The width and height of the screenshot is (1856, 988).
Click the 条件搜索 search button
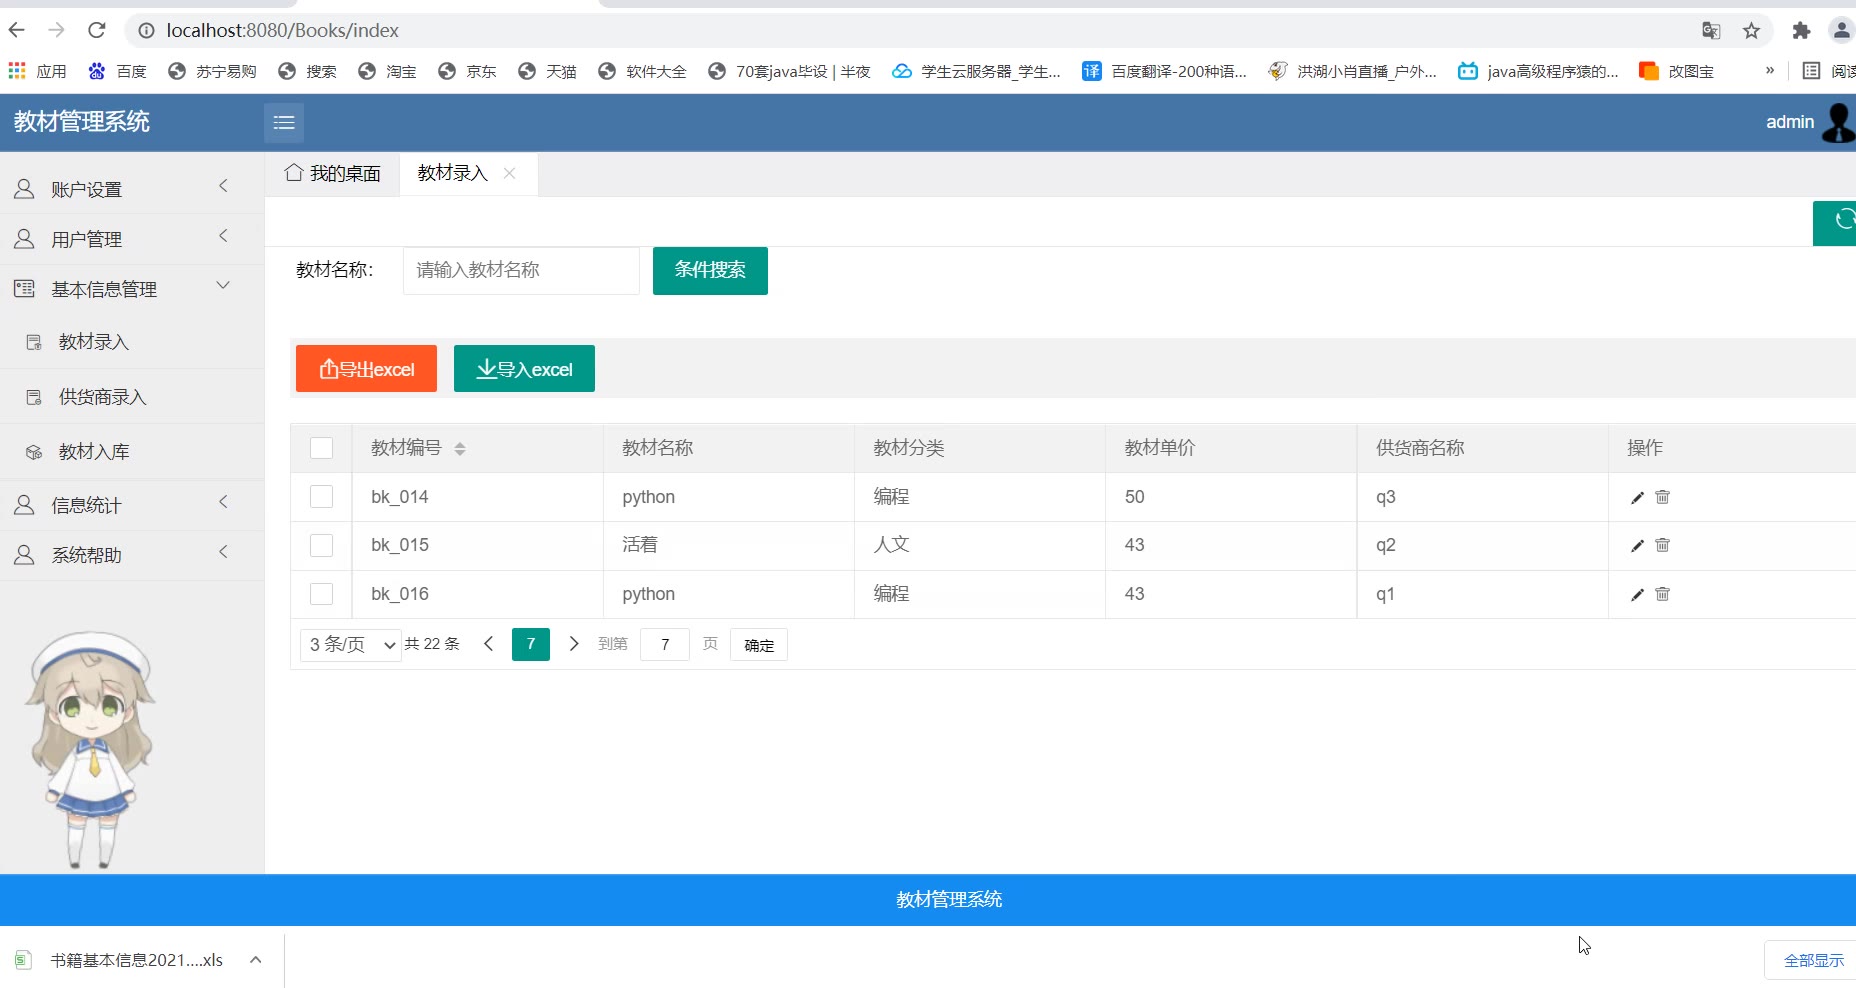point(710,270)
